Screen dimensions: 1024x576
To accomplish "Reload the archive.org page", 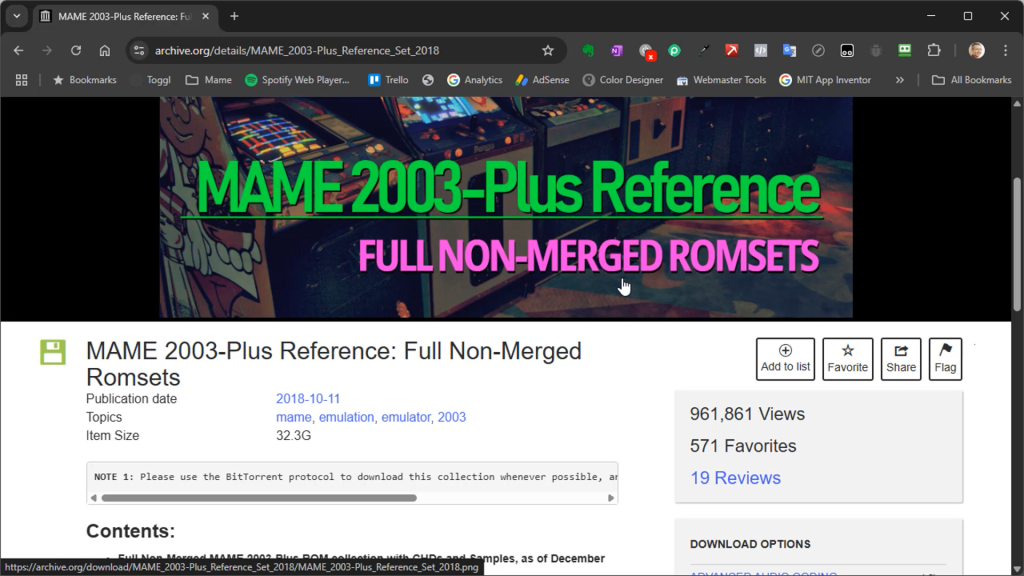I will [x=76, y=50].
